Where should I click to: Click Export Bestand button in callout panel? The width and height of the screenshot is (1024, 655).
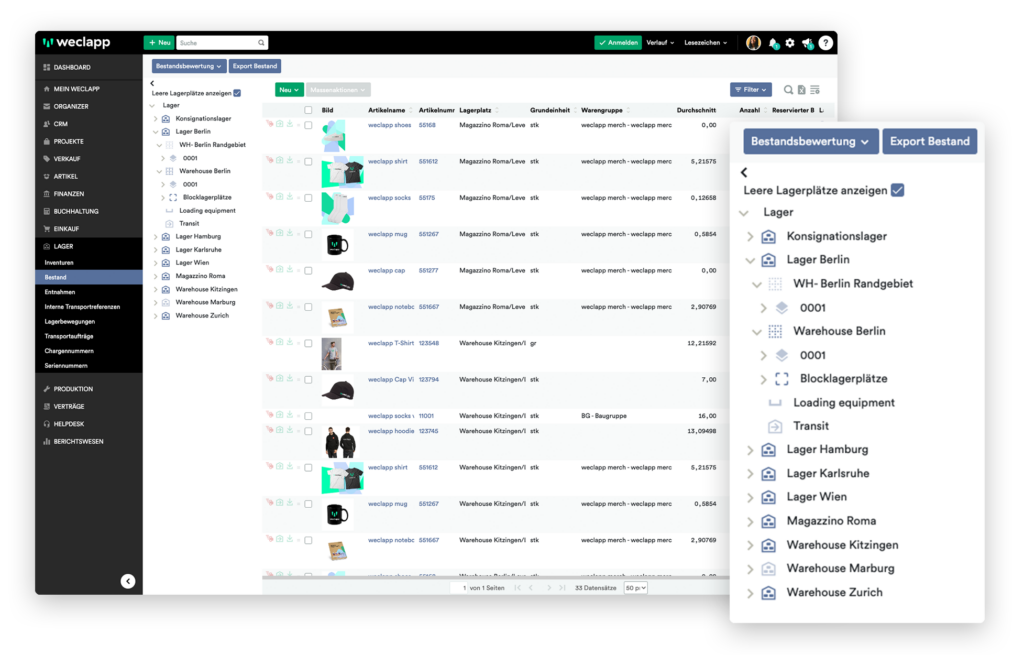click(x=929, y=141)
